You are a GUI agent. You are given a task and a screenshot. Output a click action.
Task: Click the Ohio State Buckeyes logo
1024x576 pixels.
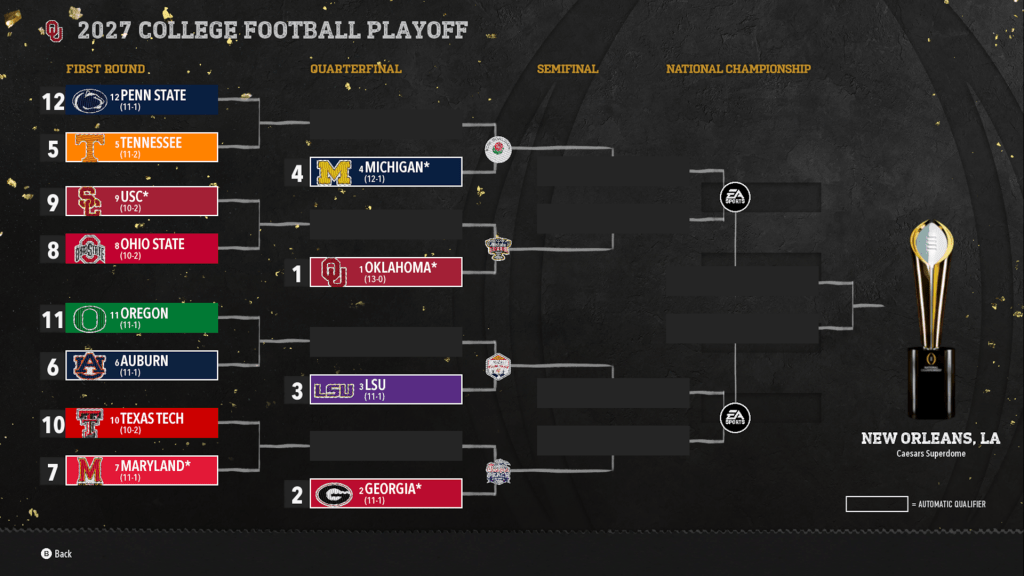tap(91, 249)
